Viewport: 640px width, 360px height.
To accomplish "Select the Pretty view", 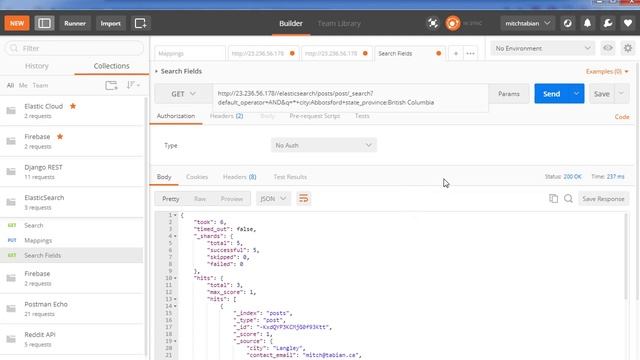I will pyautogui.click(x=171, y=199).
